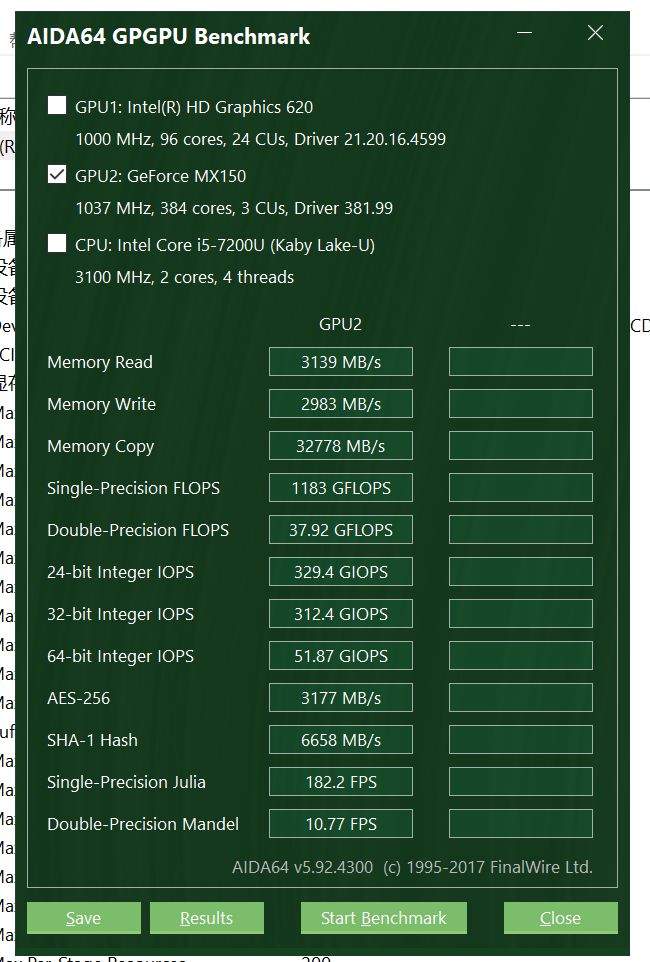Click the SHA-1 Hash label
650x962 pixels.
pos(93,740)
